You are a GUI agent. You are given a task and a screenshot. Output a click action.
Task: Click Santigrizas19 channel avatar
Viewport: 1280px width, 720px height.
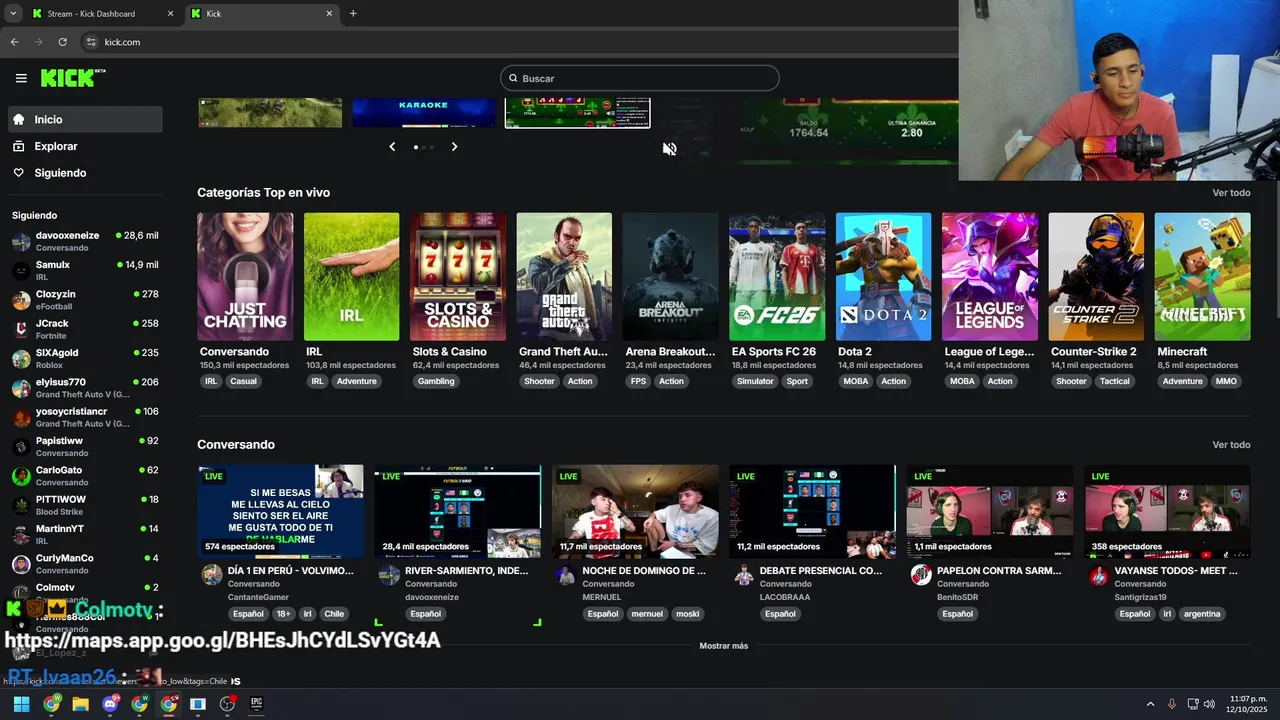(1098, 575)
